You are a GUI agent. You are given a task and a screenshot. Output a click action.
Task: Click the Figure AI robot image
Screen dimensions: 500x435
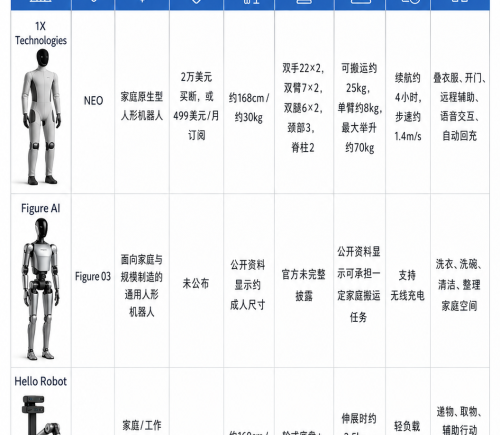(x=41, y=289)
